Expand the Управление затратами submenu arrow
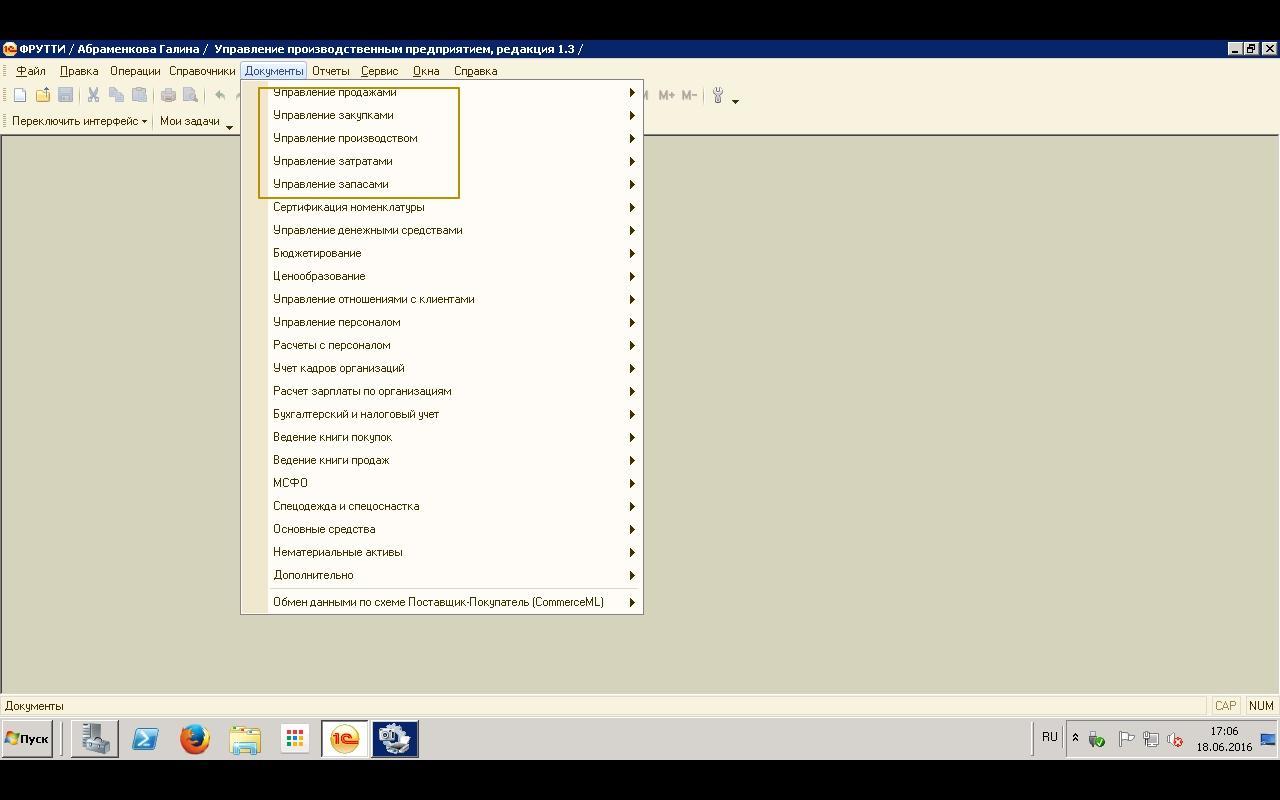1280x800 pixels. (632, 161)
